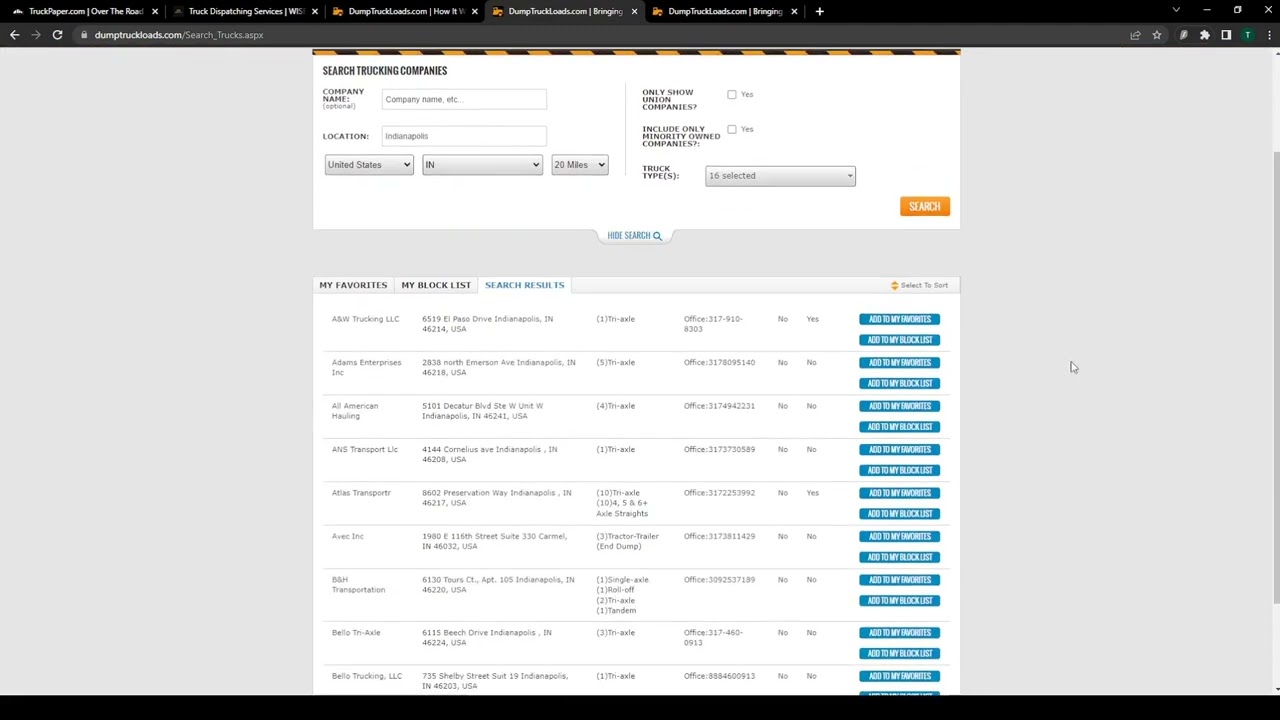
Task: Add All American Hauling to block list
Action: point(899,427)
